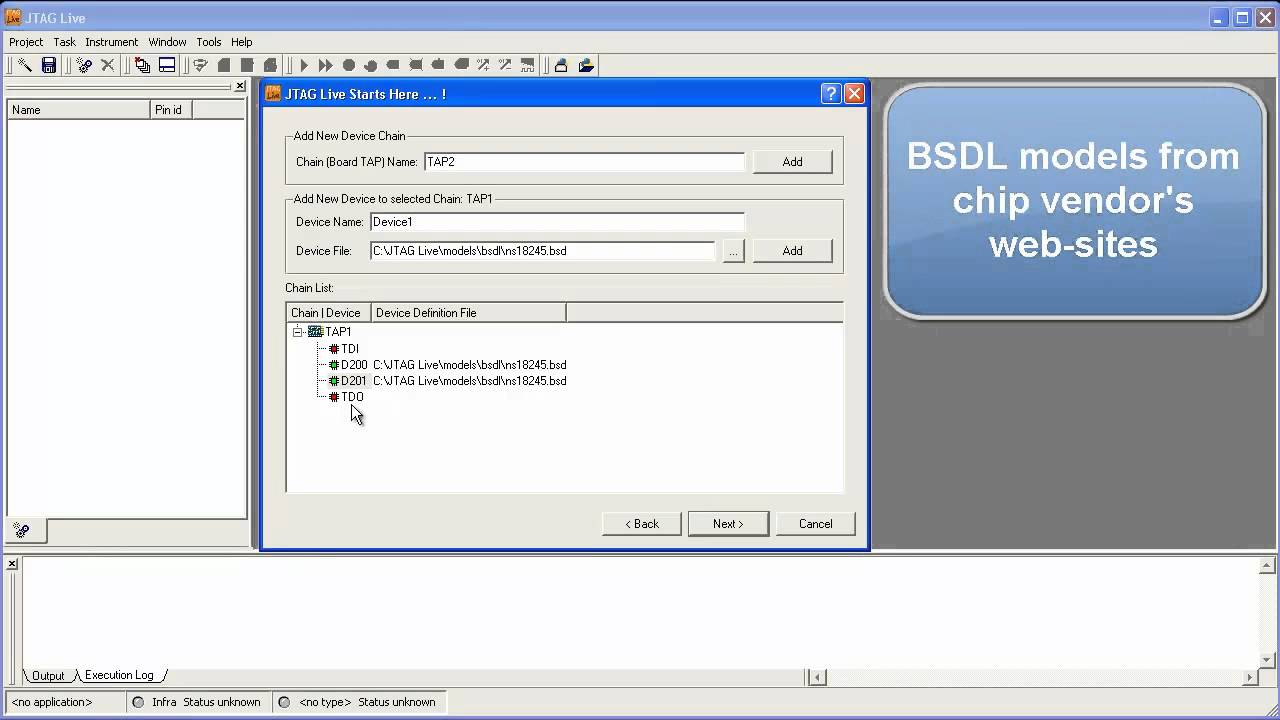
Task: Click the output pane scroll down arrow
Action: (x=1266, y=659)
